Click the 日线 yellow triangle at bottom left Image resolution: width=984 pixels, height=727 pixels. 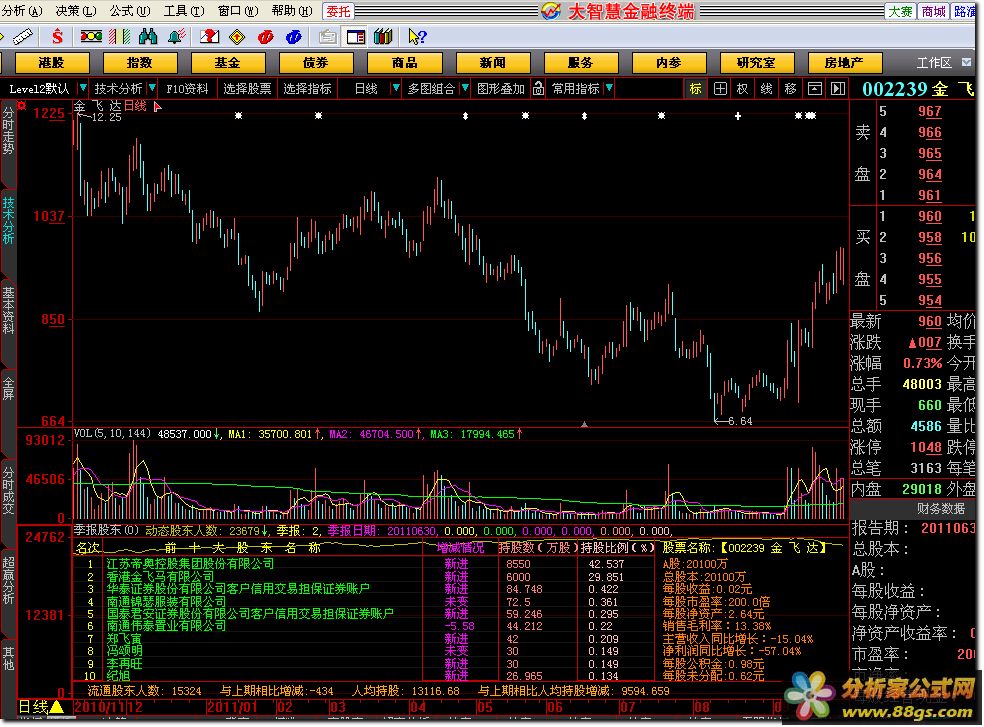[x=57, y=707]
